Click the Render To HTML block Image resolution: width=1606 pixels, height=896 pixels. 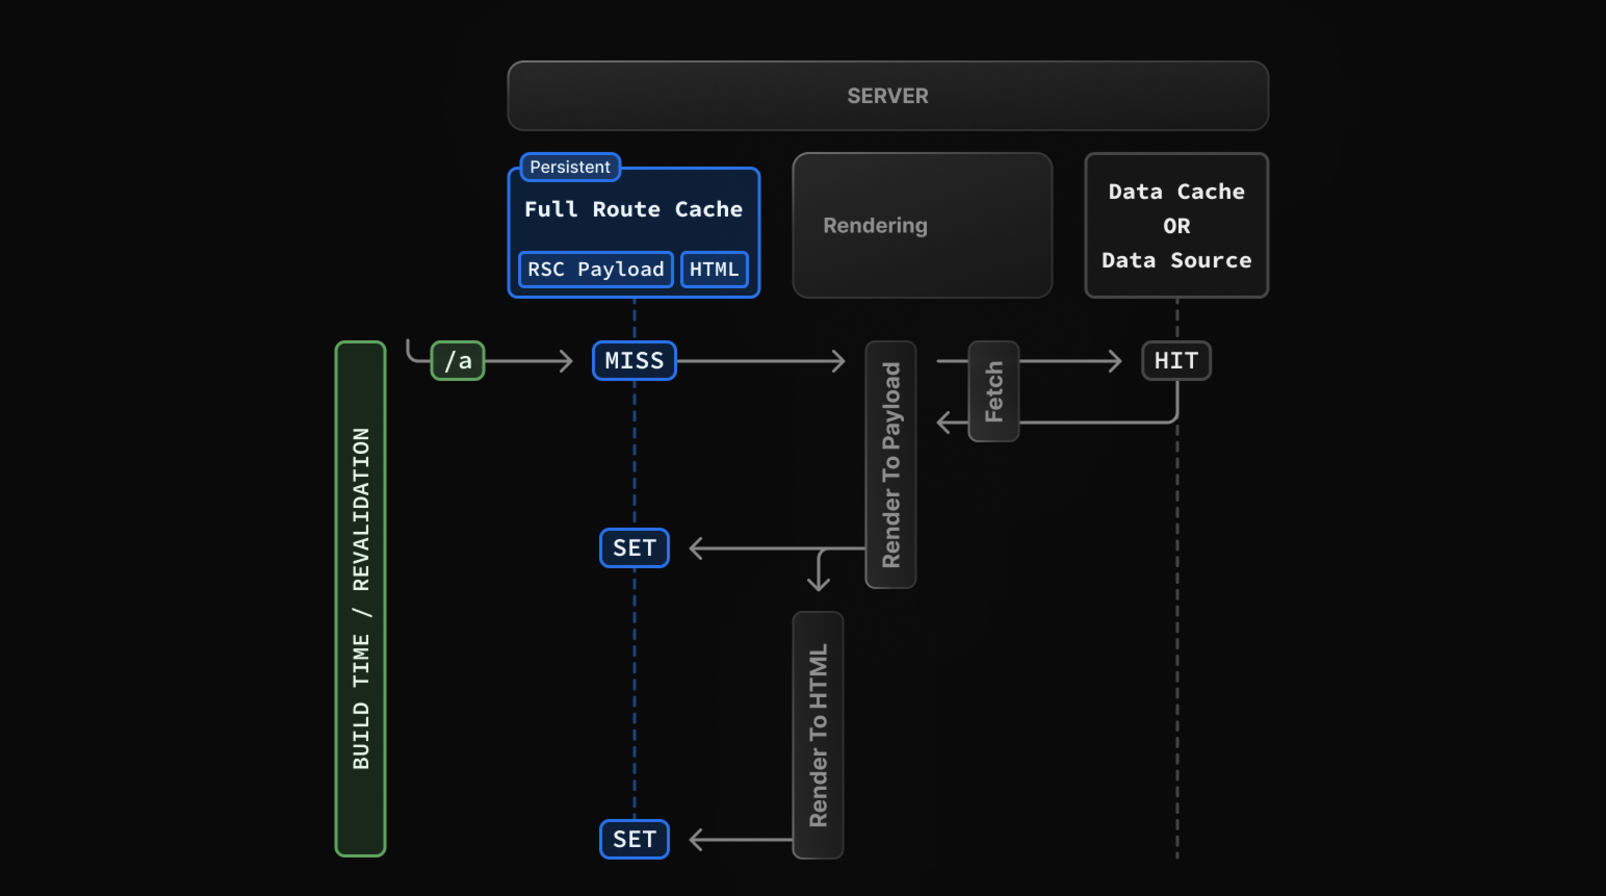click(x=818, y=735)
